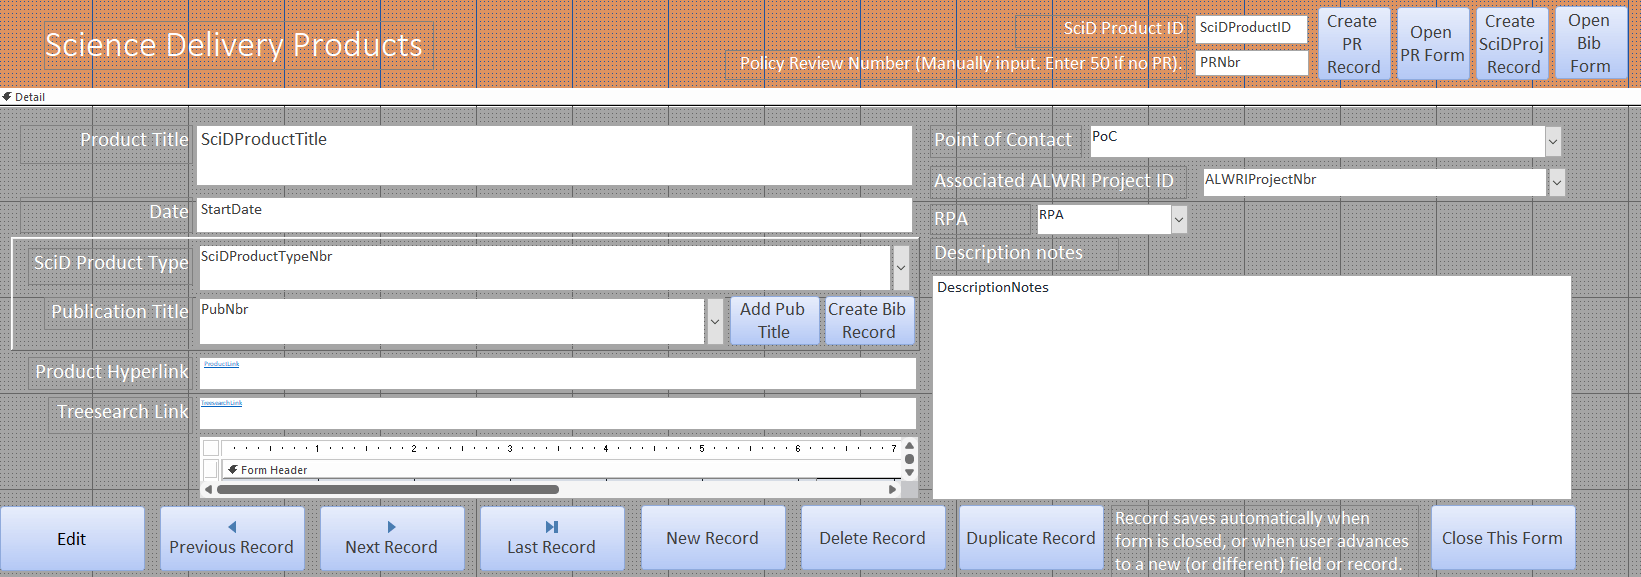
Task: Click the Open PR Form button
Action: [x=1432, y=44]
